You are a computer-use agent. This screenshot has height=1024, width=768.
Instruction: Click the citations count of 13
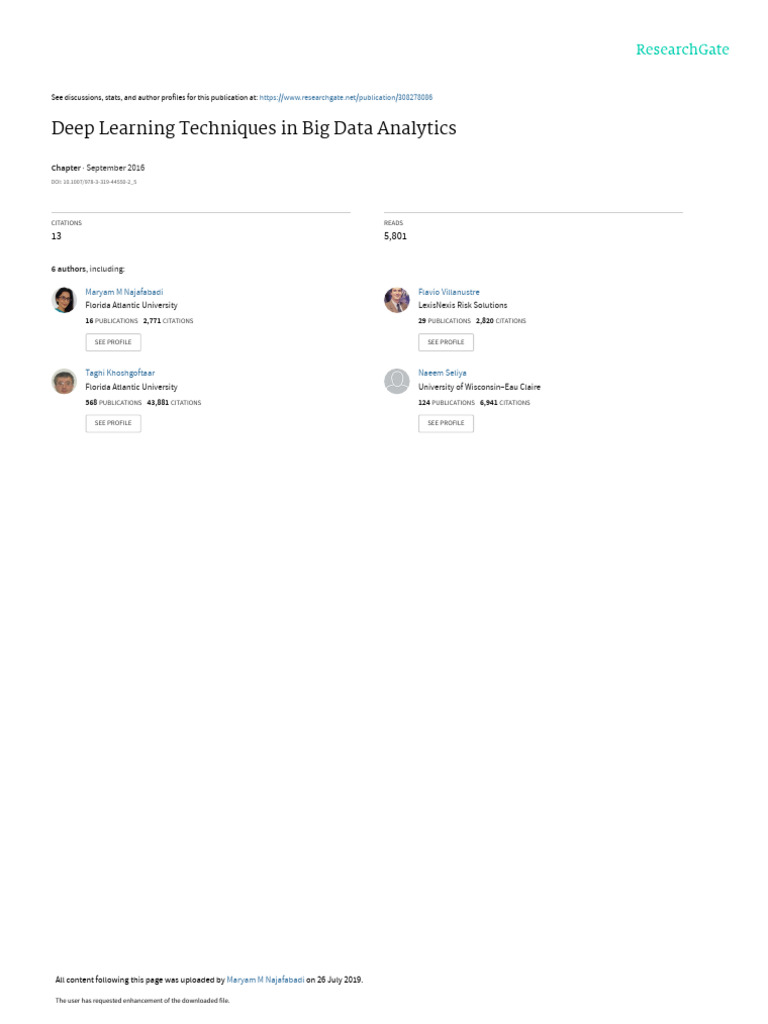pyautogui.click(x=56, y=236)
